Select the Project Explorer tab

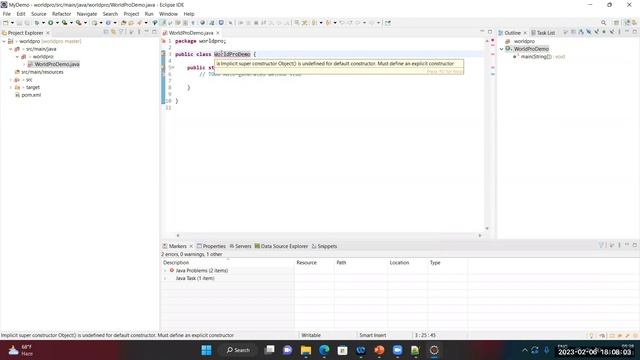pos(25,33)
